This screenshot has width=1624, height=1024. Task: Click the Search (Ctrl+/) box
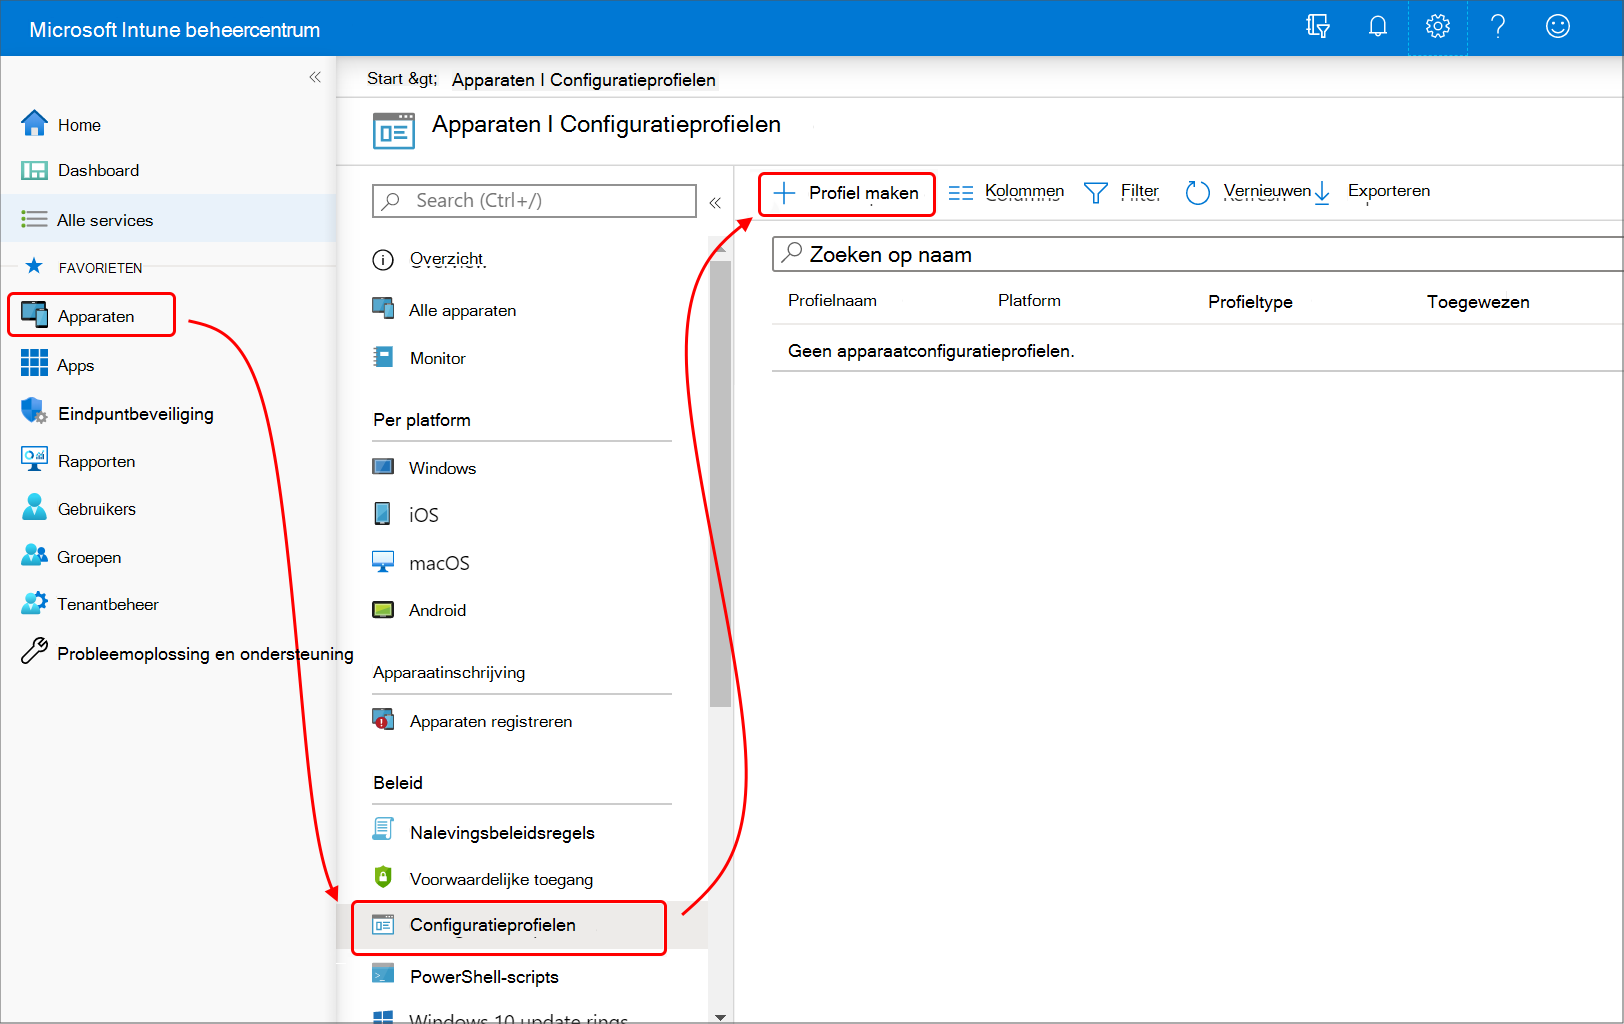pos(534,200)
